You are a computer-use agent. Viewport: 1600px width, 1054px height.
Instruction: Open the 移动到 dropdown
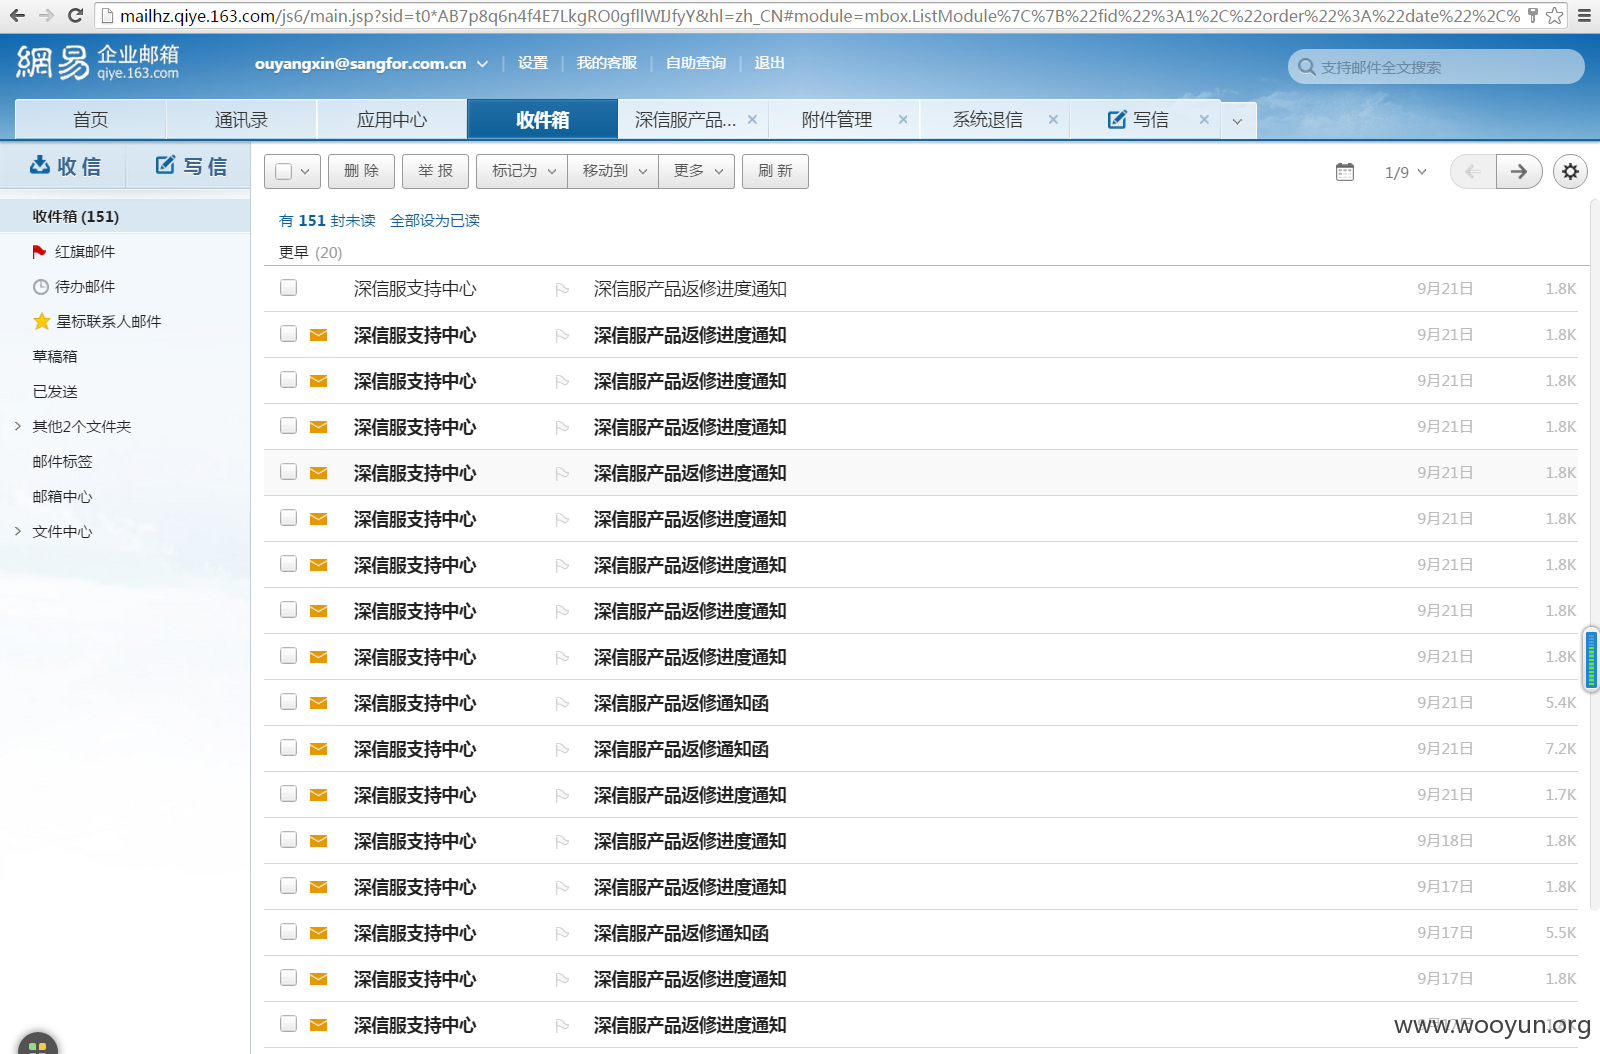pos(613,172)
